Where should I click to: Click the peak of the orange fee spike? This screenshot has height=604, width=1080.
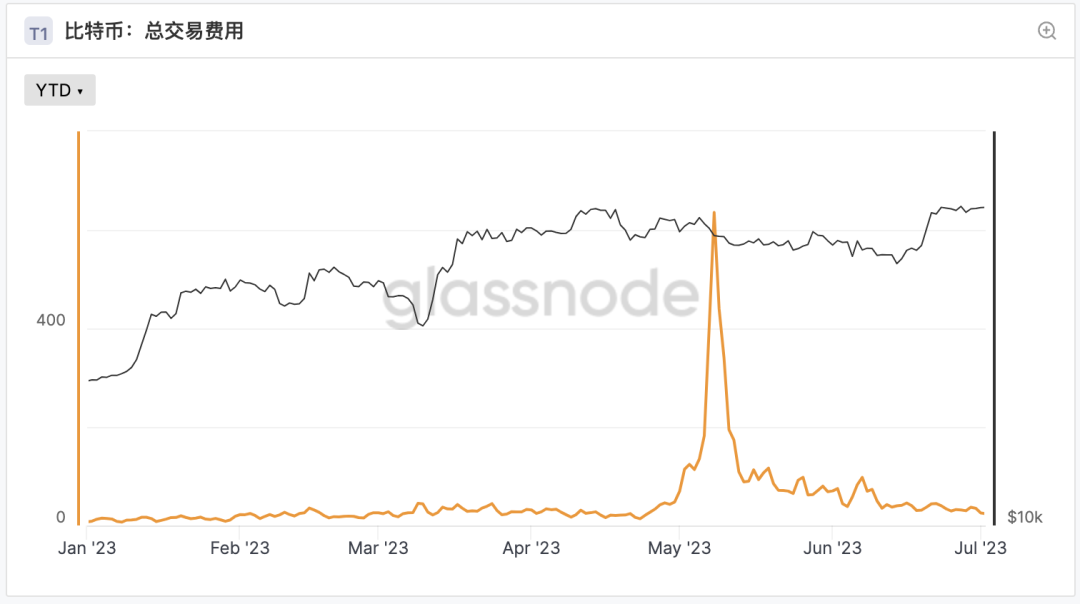click(714, 213)
